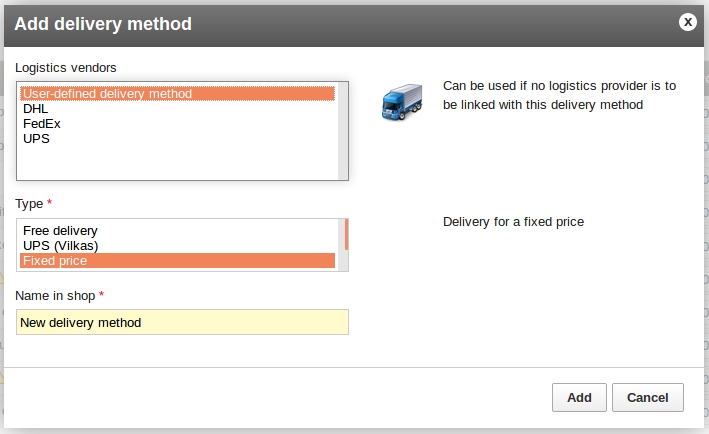Dismiss using the Cancel button
The image size is (709, 434).
point(648,397)
